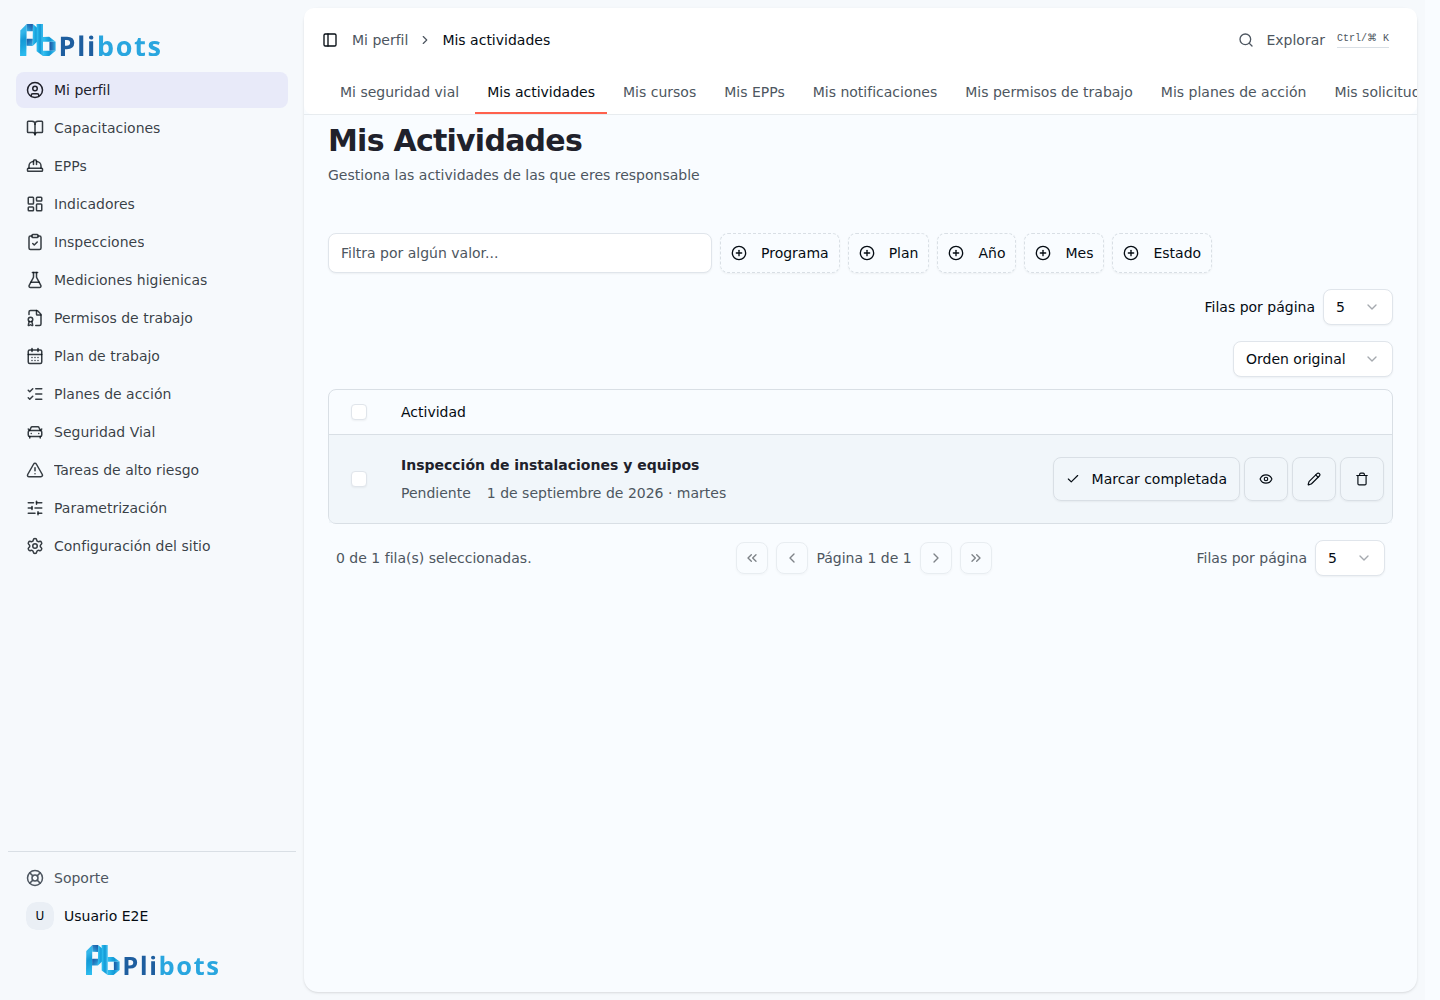Open Tareas de alto riesgo warning icon
The image size is (1440, 1000).
(x=35, y=470)
